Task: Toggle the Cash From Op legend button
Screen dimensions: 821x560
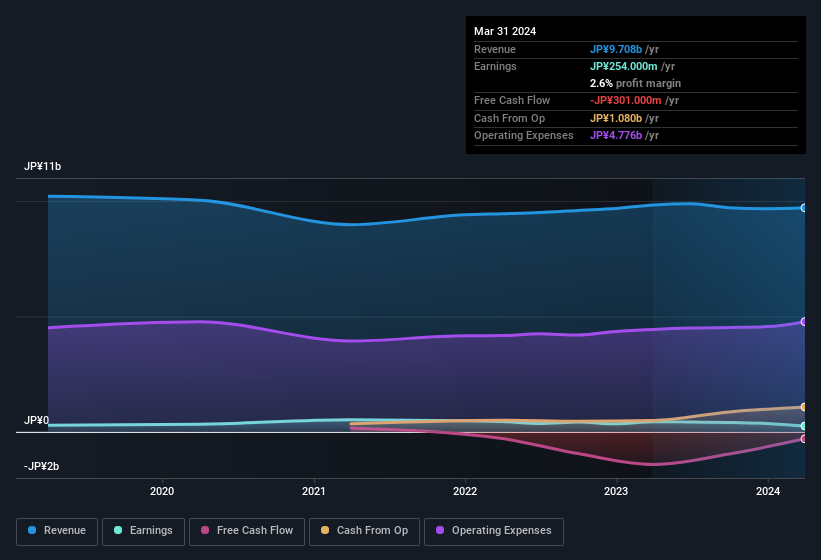Action: click(x=364, y=531)
